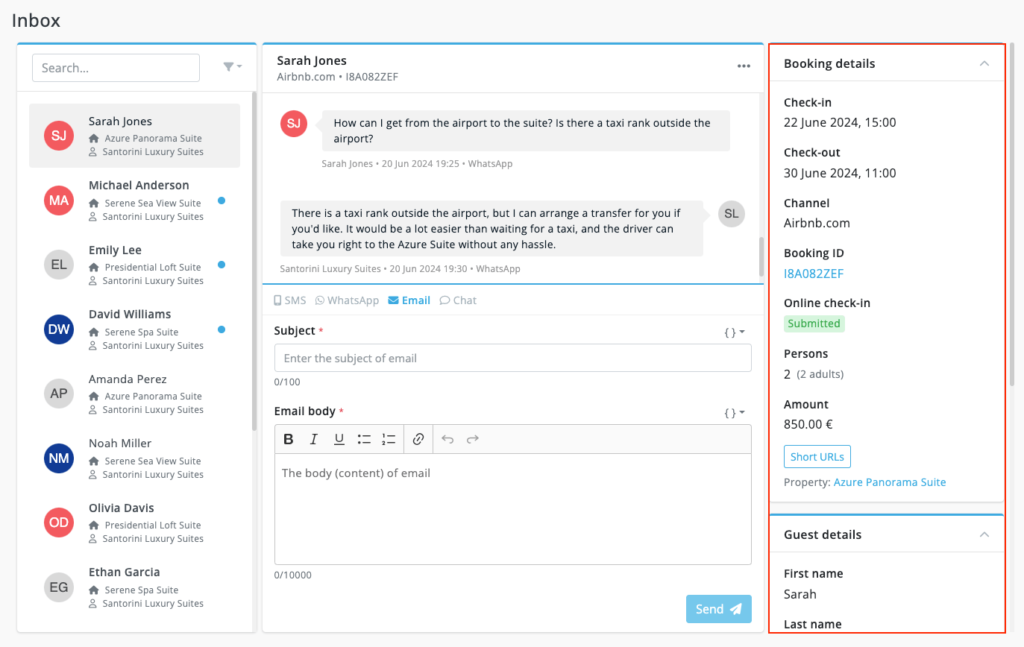The image size is (1024, 647).
Task: Click unread dot on David Williams row
Action: pos(221,329)
